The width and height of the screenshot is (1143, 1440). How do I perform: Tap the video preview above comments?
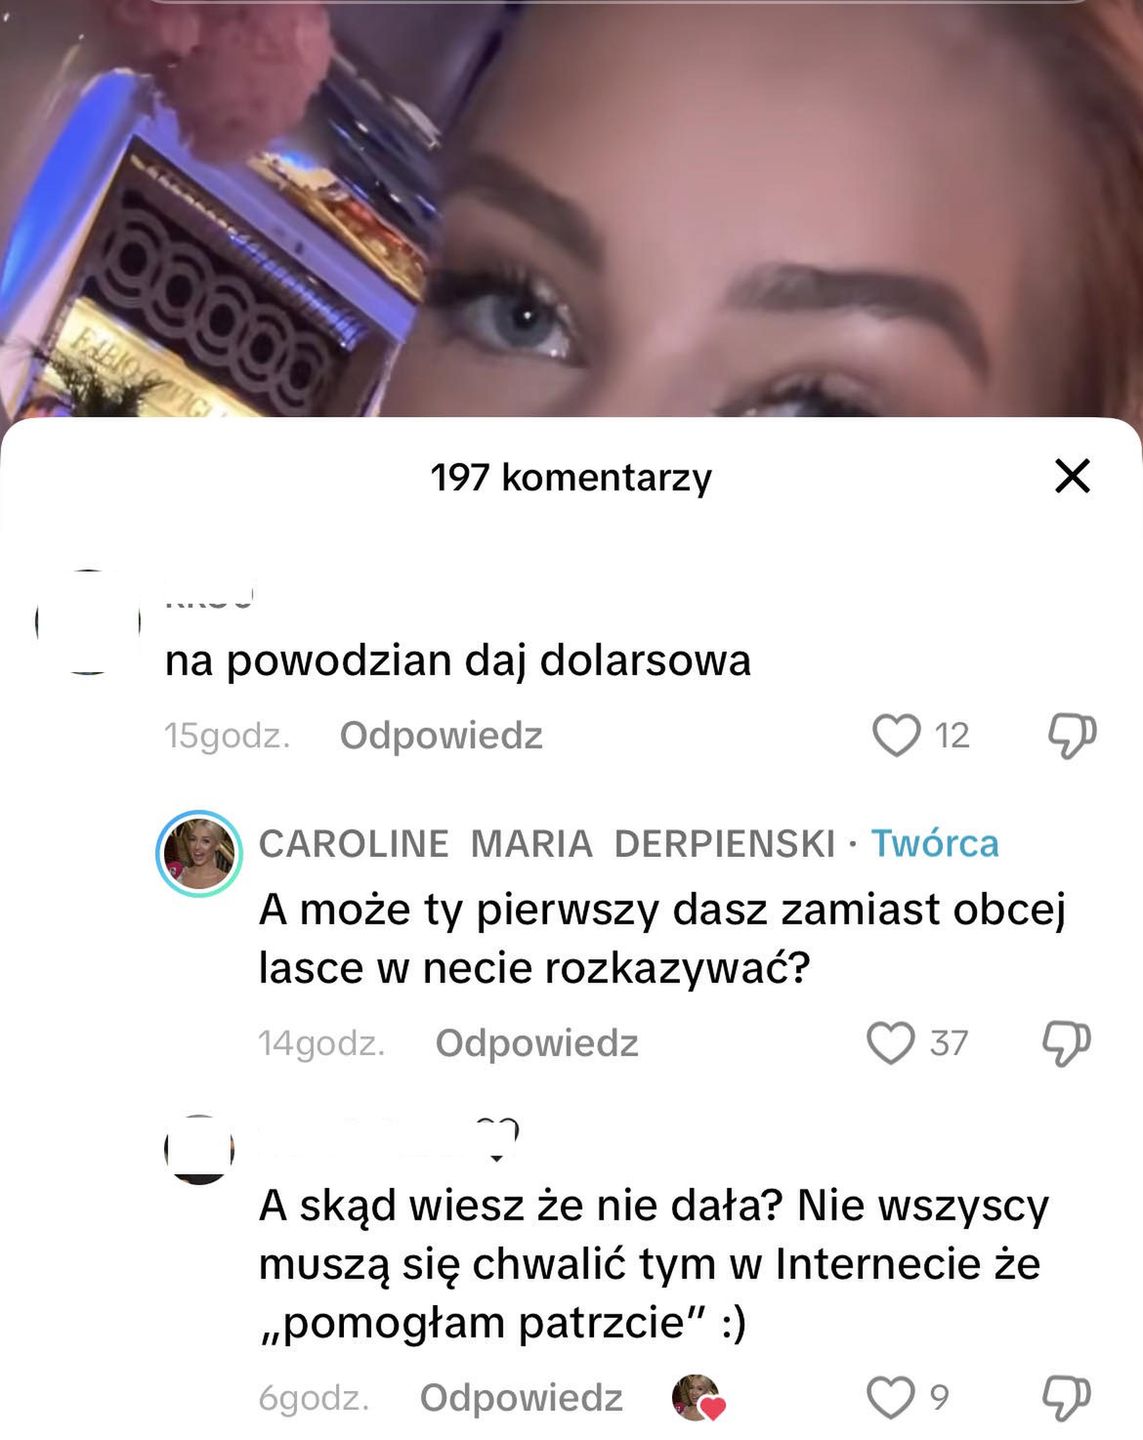[x=571, y=208]
